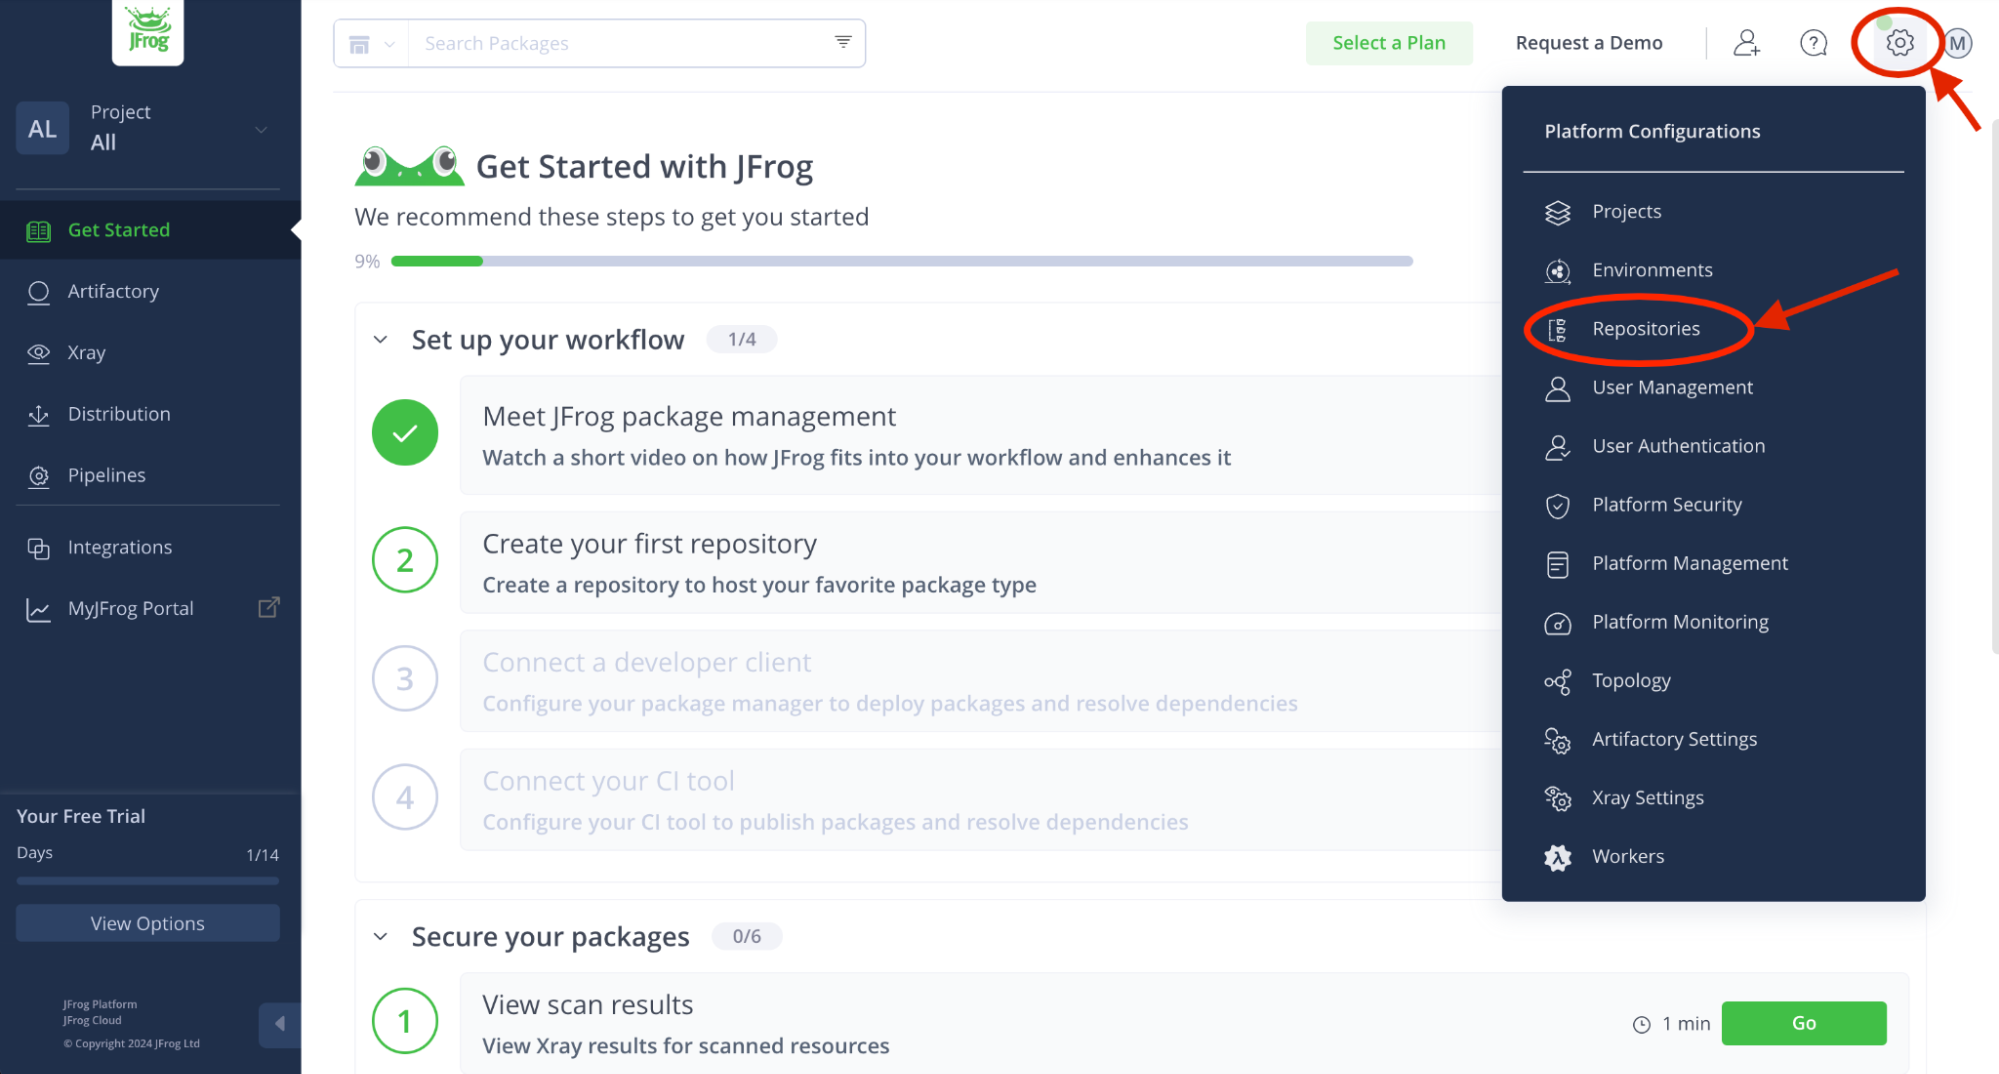
Task: Open the search filter options
Action: tap(841, 43)
